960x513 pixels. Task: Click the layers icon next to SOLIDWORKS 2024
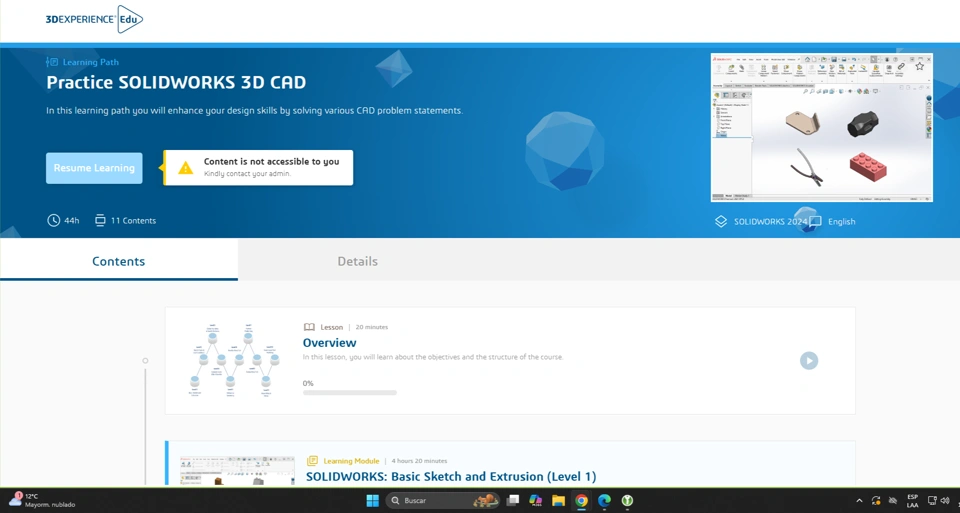coord(721,221)
